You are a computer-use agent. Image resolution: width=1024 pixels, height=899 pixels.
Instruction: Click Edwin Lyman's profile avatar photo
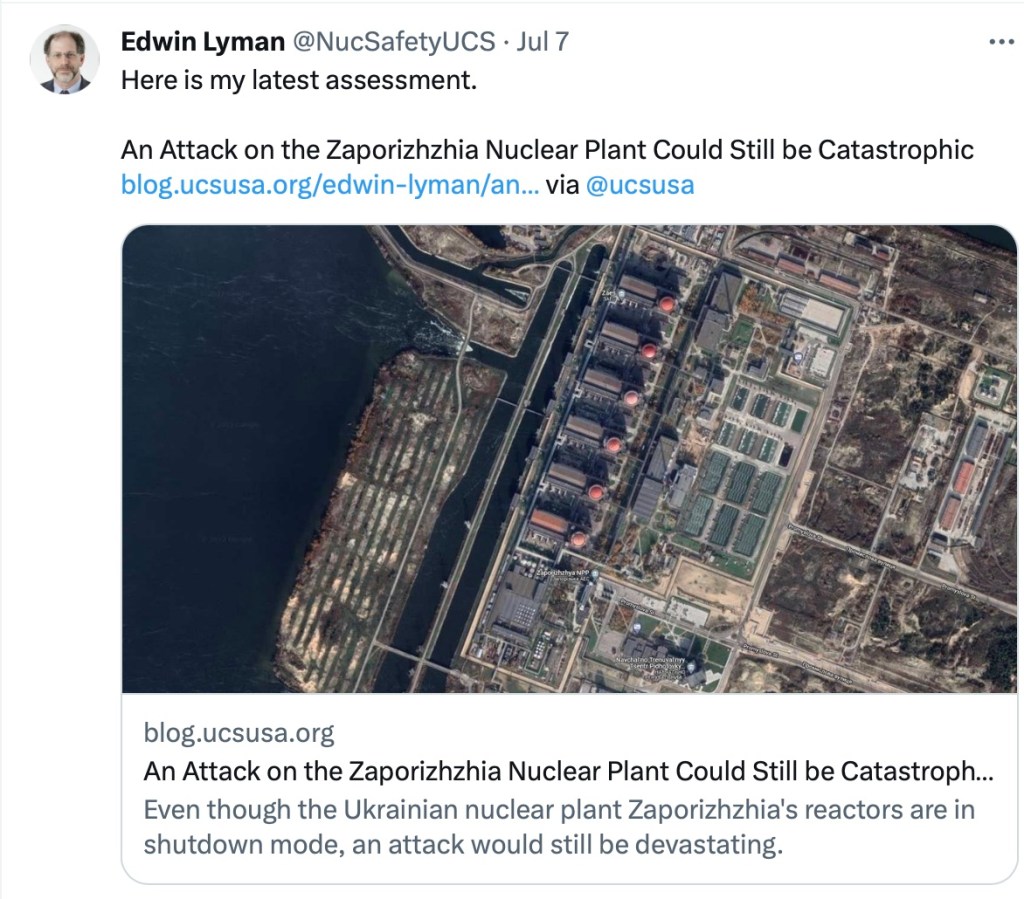(x=65, y=60)
